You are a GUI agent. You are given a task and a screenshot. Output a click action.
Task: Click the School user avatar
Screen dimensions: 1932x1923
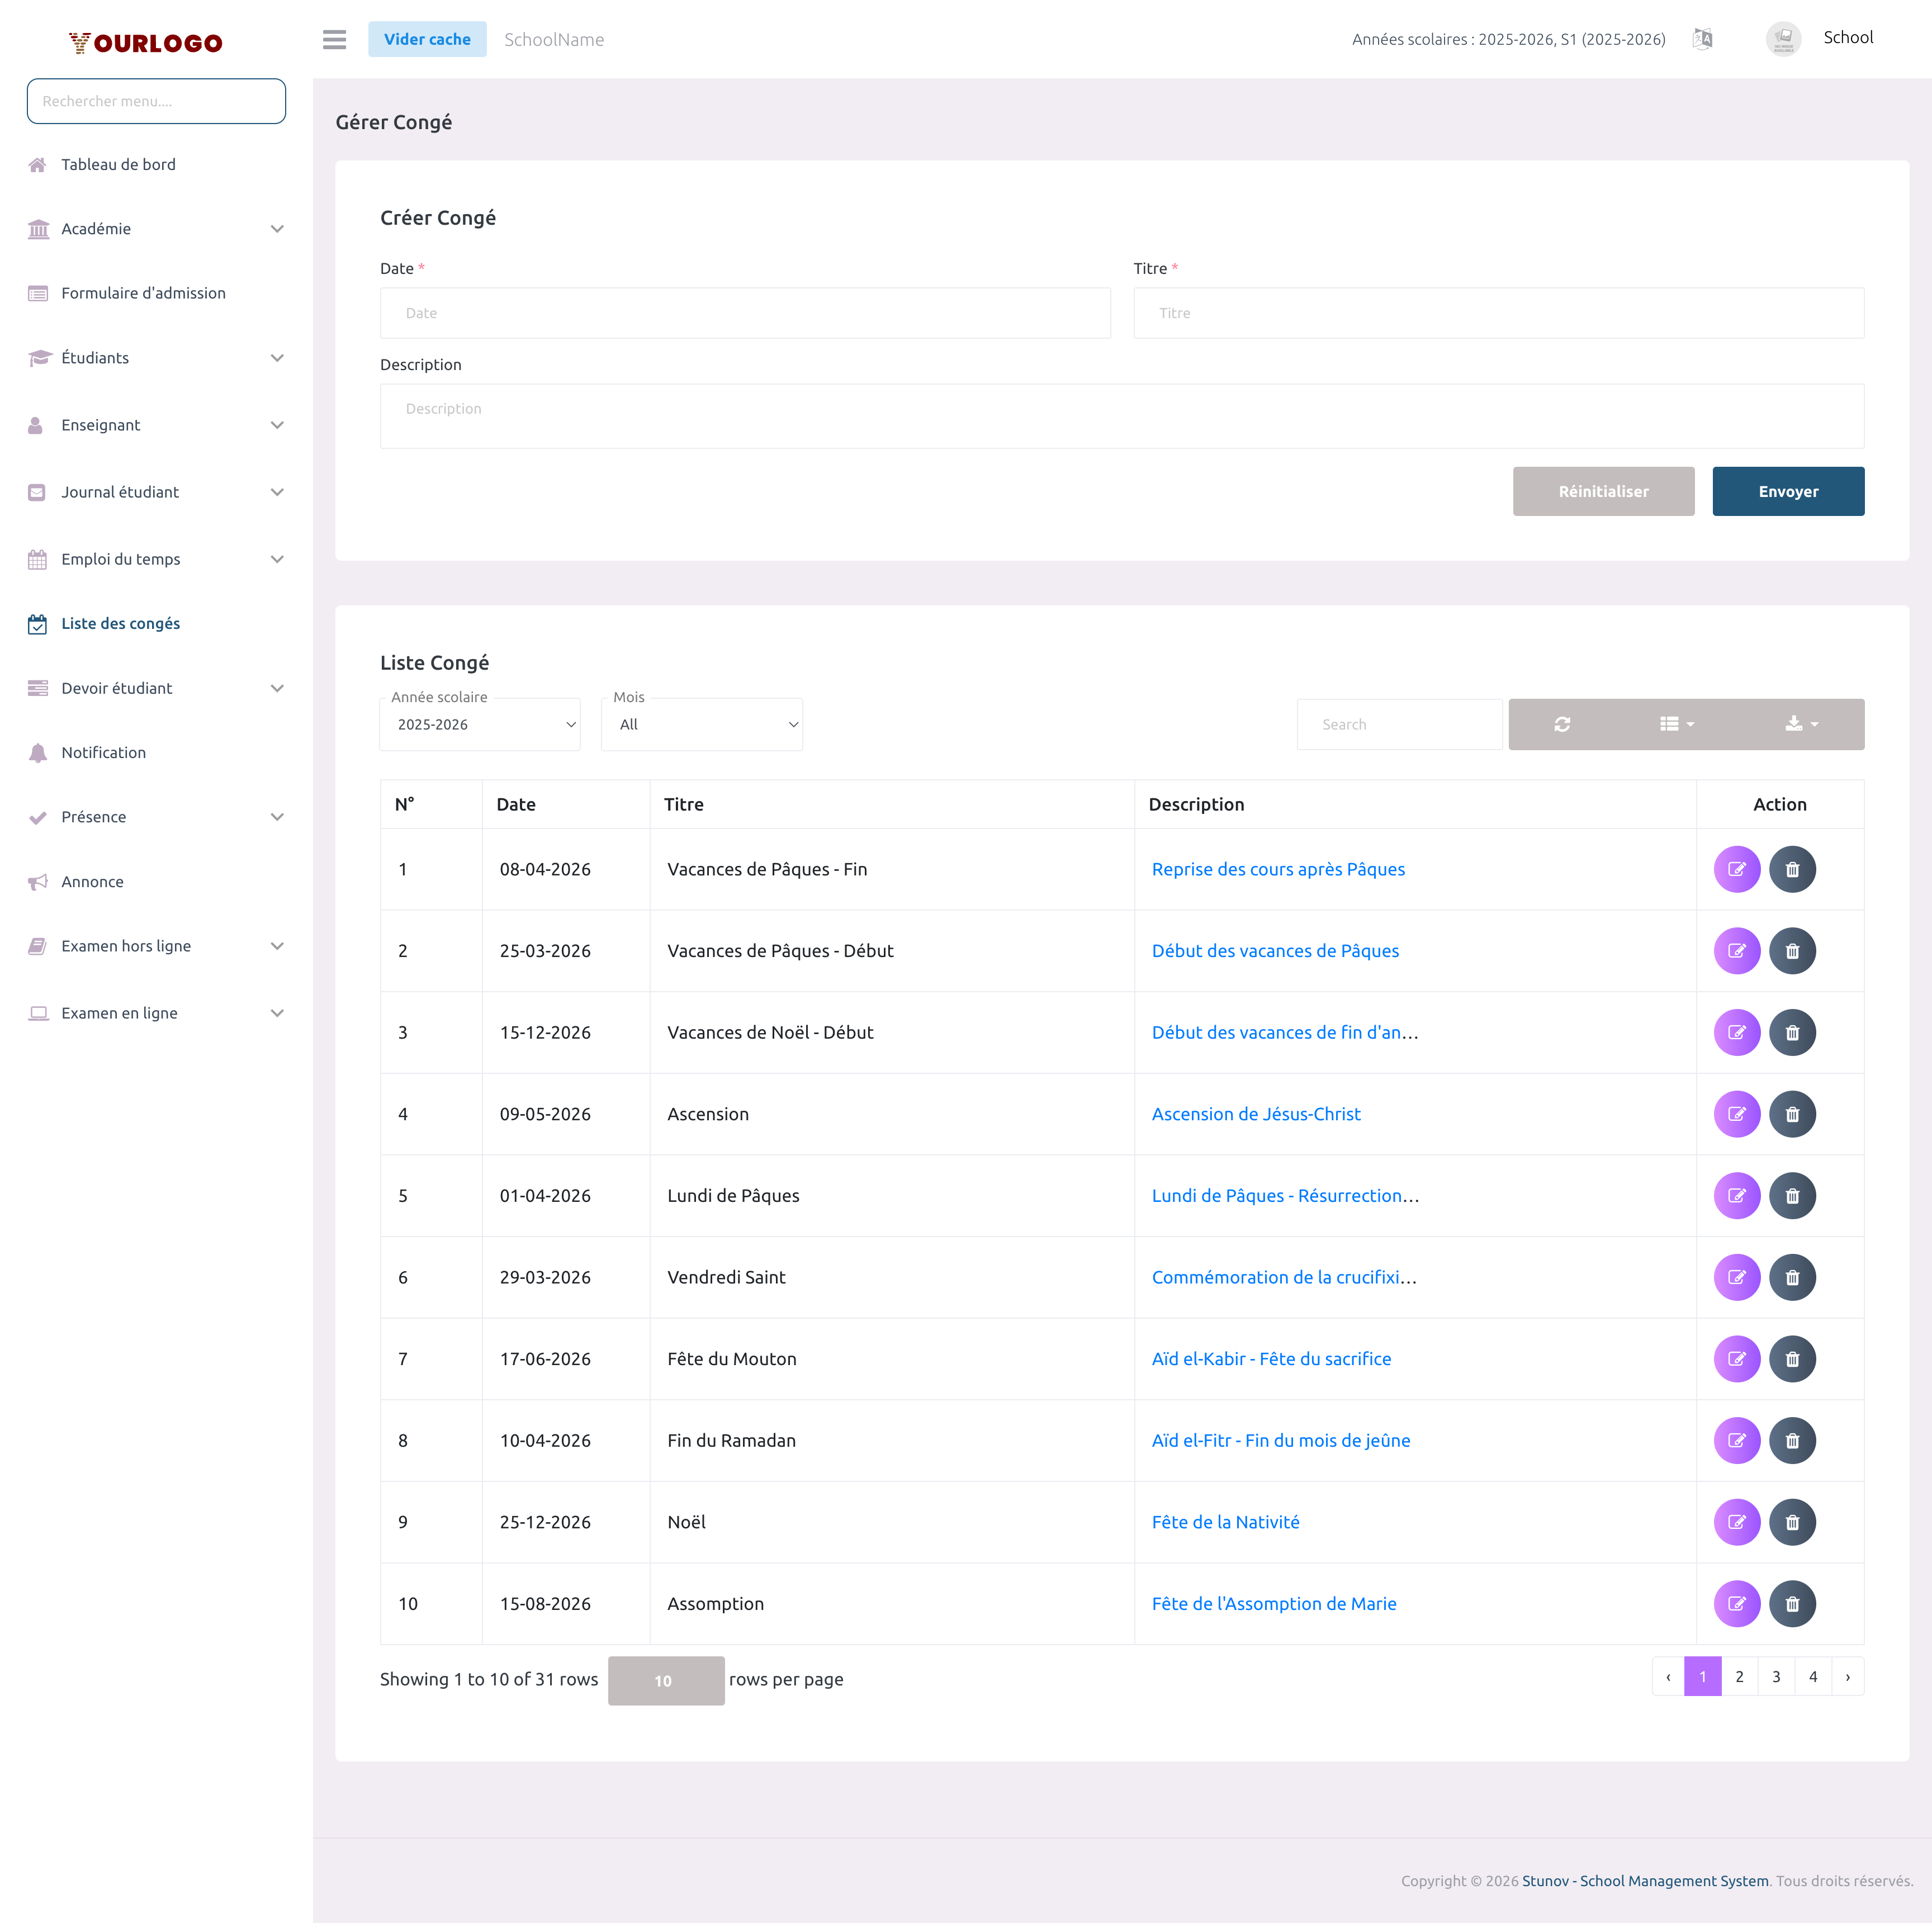1783,39
